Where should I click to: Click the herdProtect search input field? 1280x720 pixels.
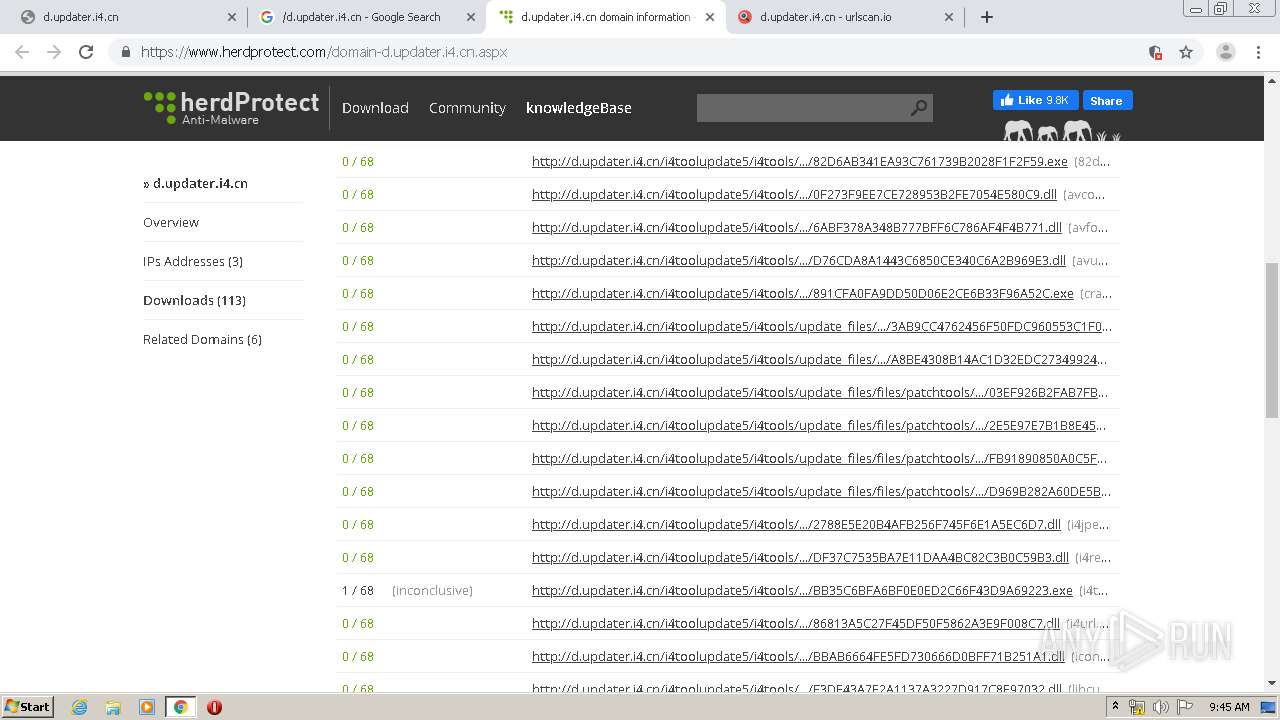803,108
